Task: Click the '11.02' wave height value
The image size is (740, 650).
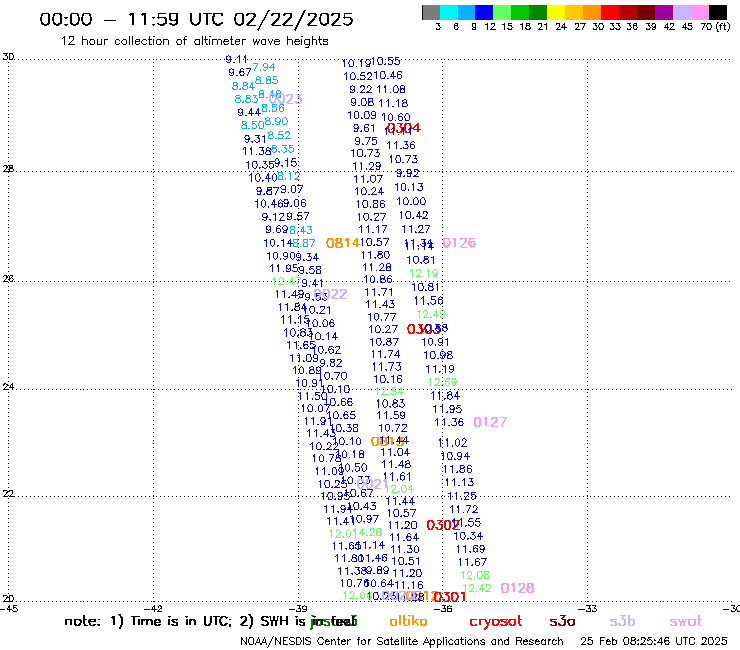Action: tap(453, 443)
